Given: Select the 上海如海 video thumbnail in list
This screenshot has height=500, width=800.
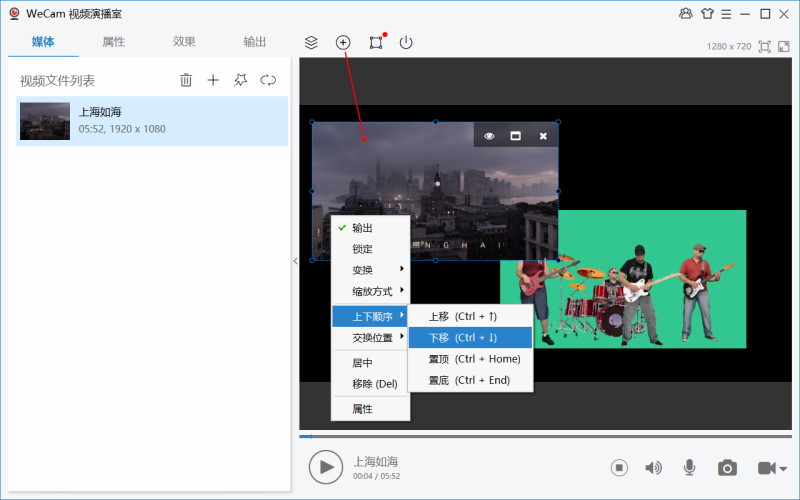Looking at the screenshot, I should pos(45,121).
